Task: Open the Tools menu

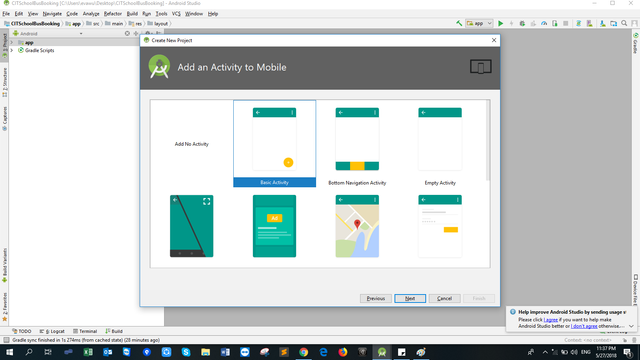Action: [x=161, y=13]
